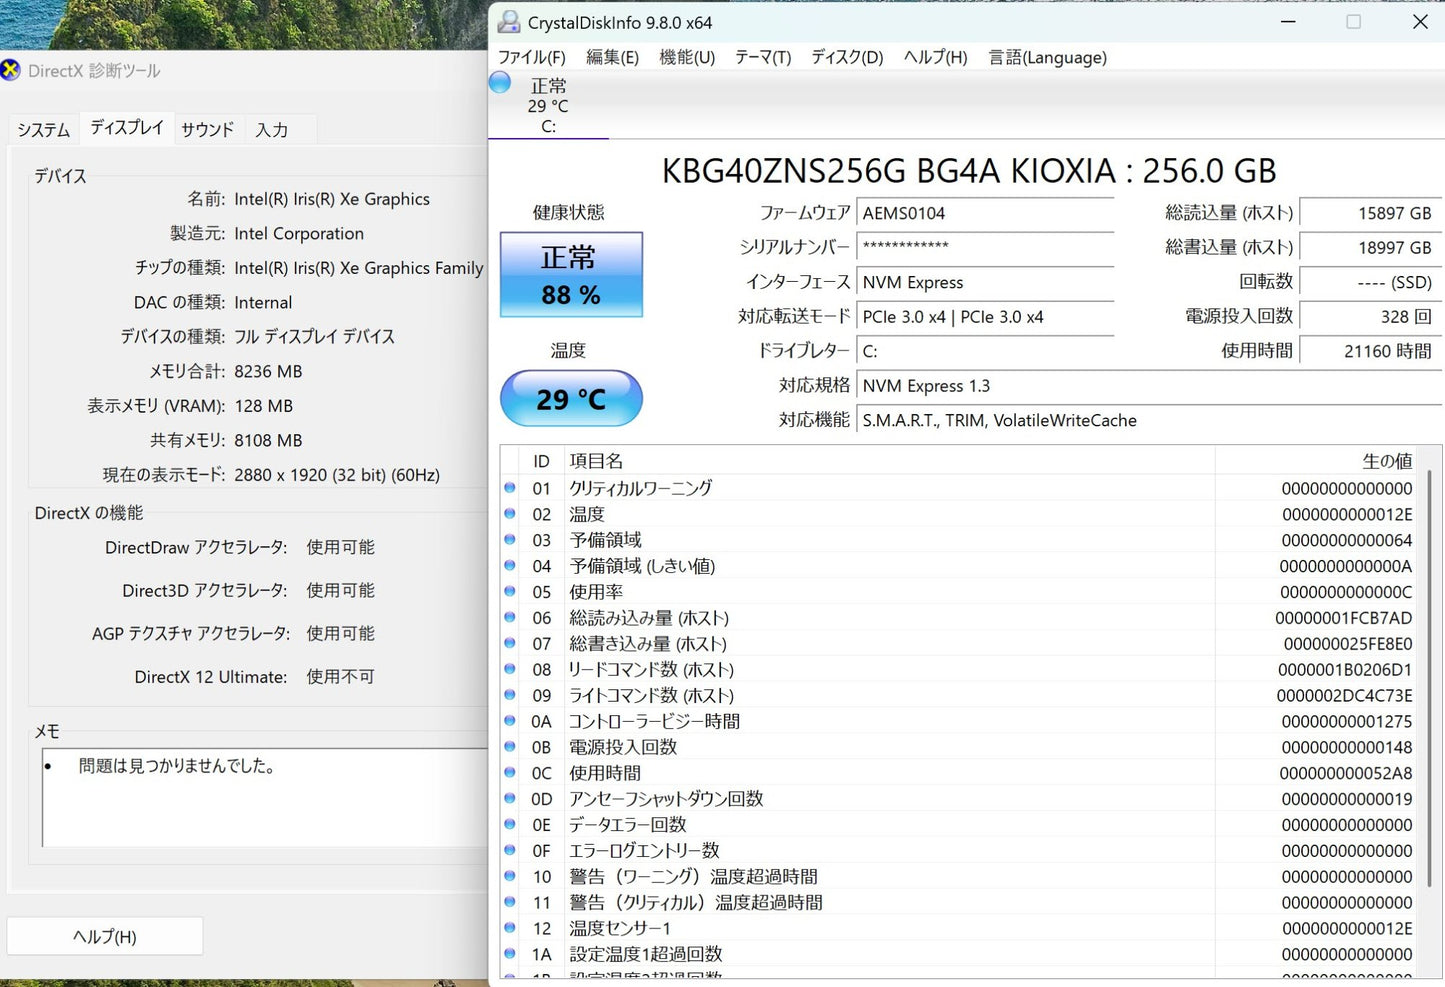Viewport: 1445px width, 987px height.
Task: Open the ディスク(D) menu
Action: pyautogui.click(x=847, y=57)
